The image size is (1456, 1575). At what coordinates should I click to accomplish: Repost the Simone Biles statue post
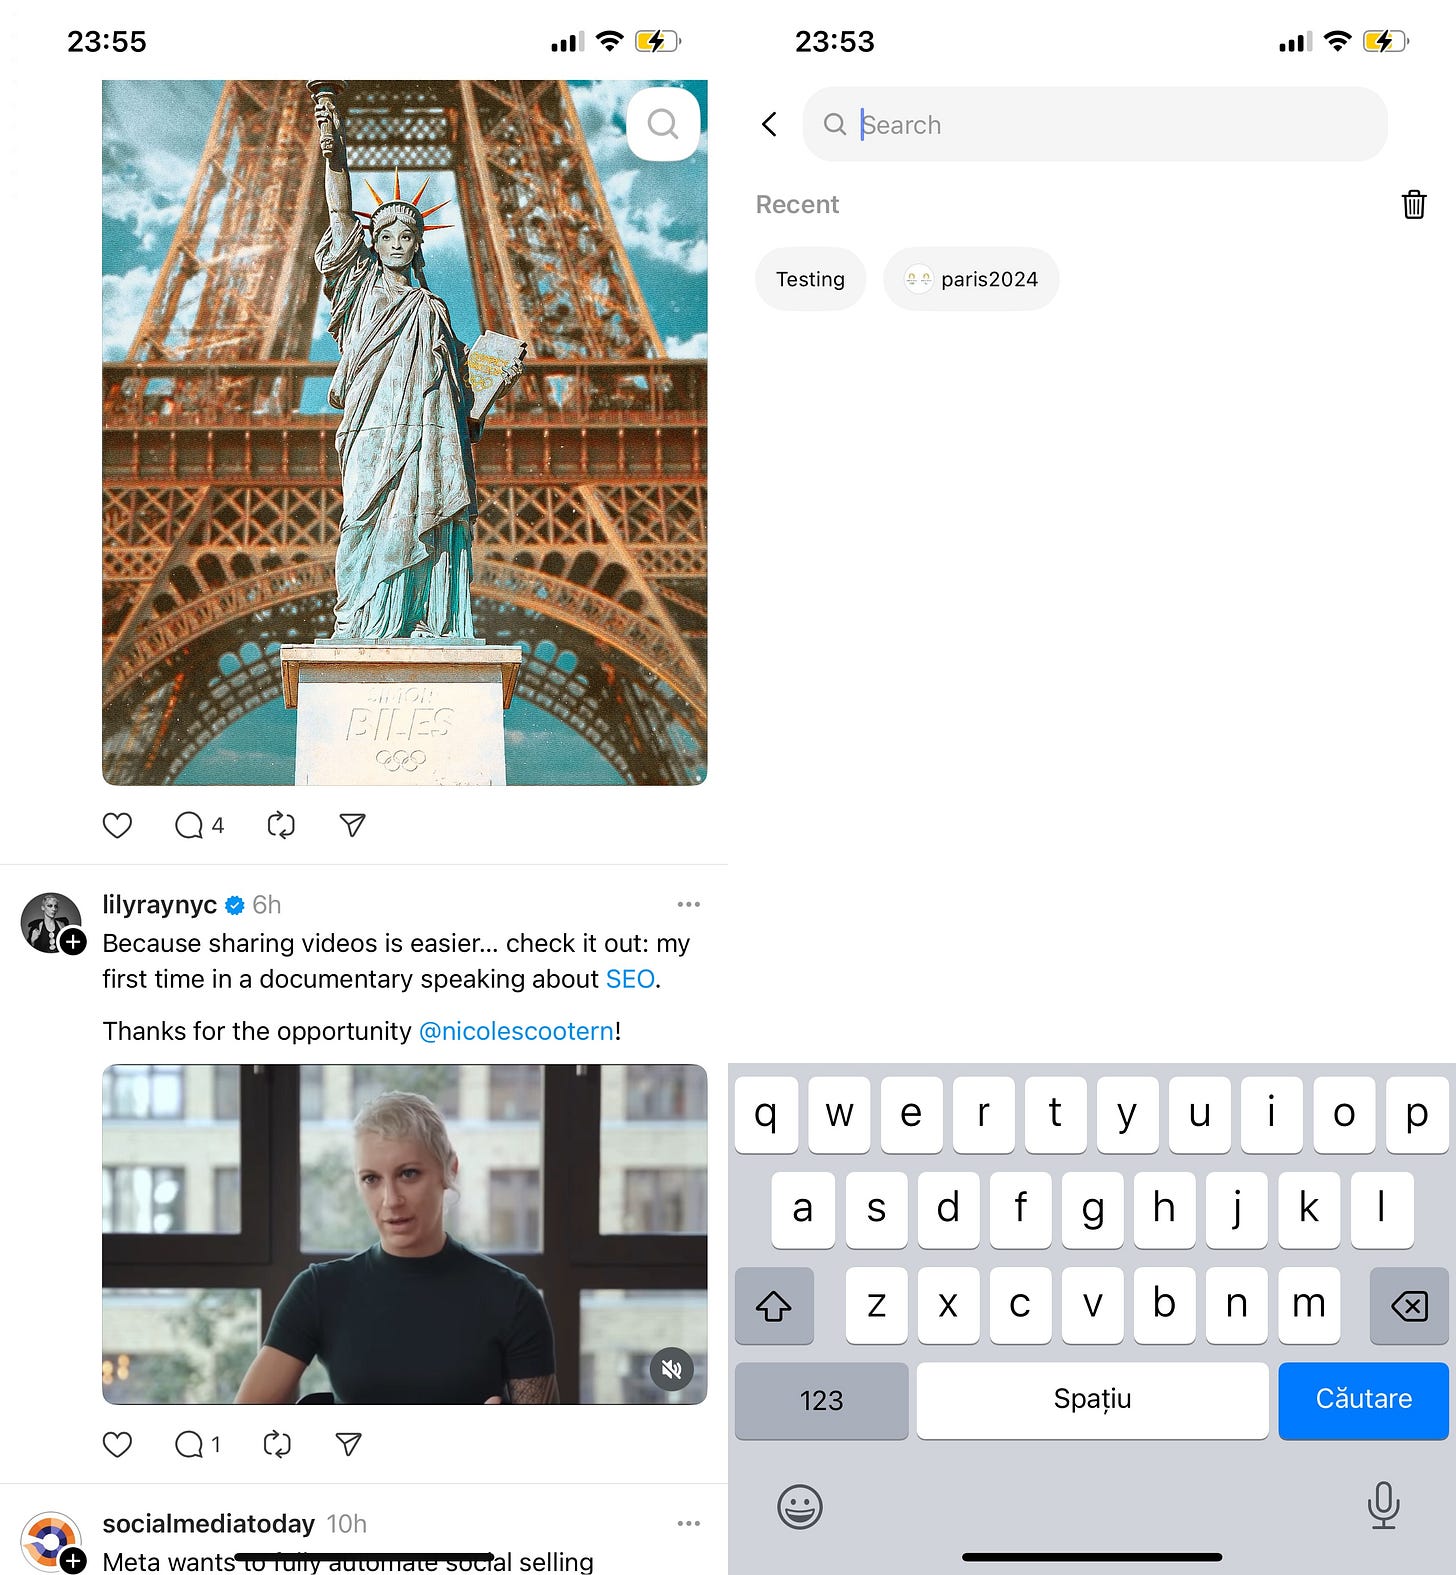(x=281, y=825)
